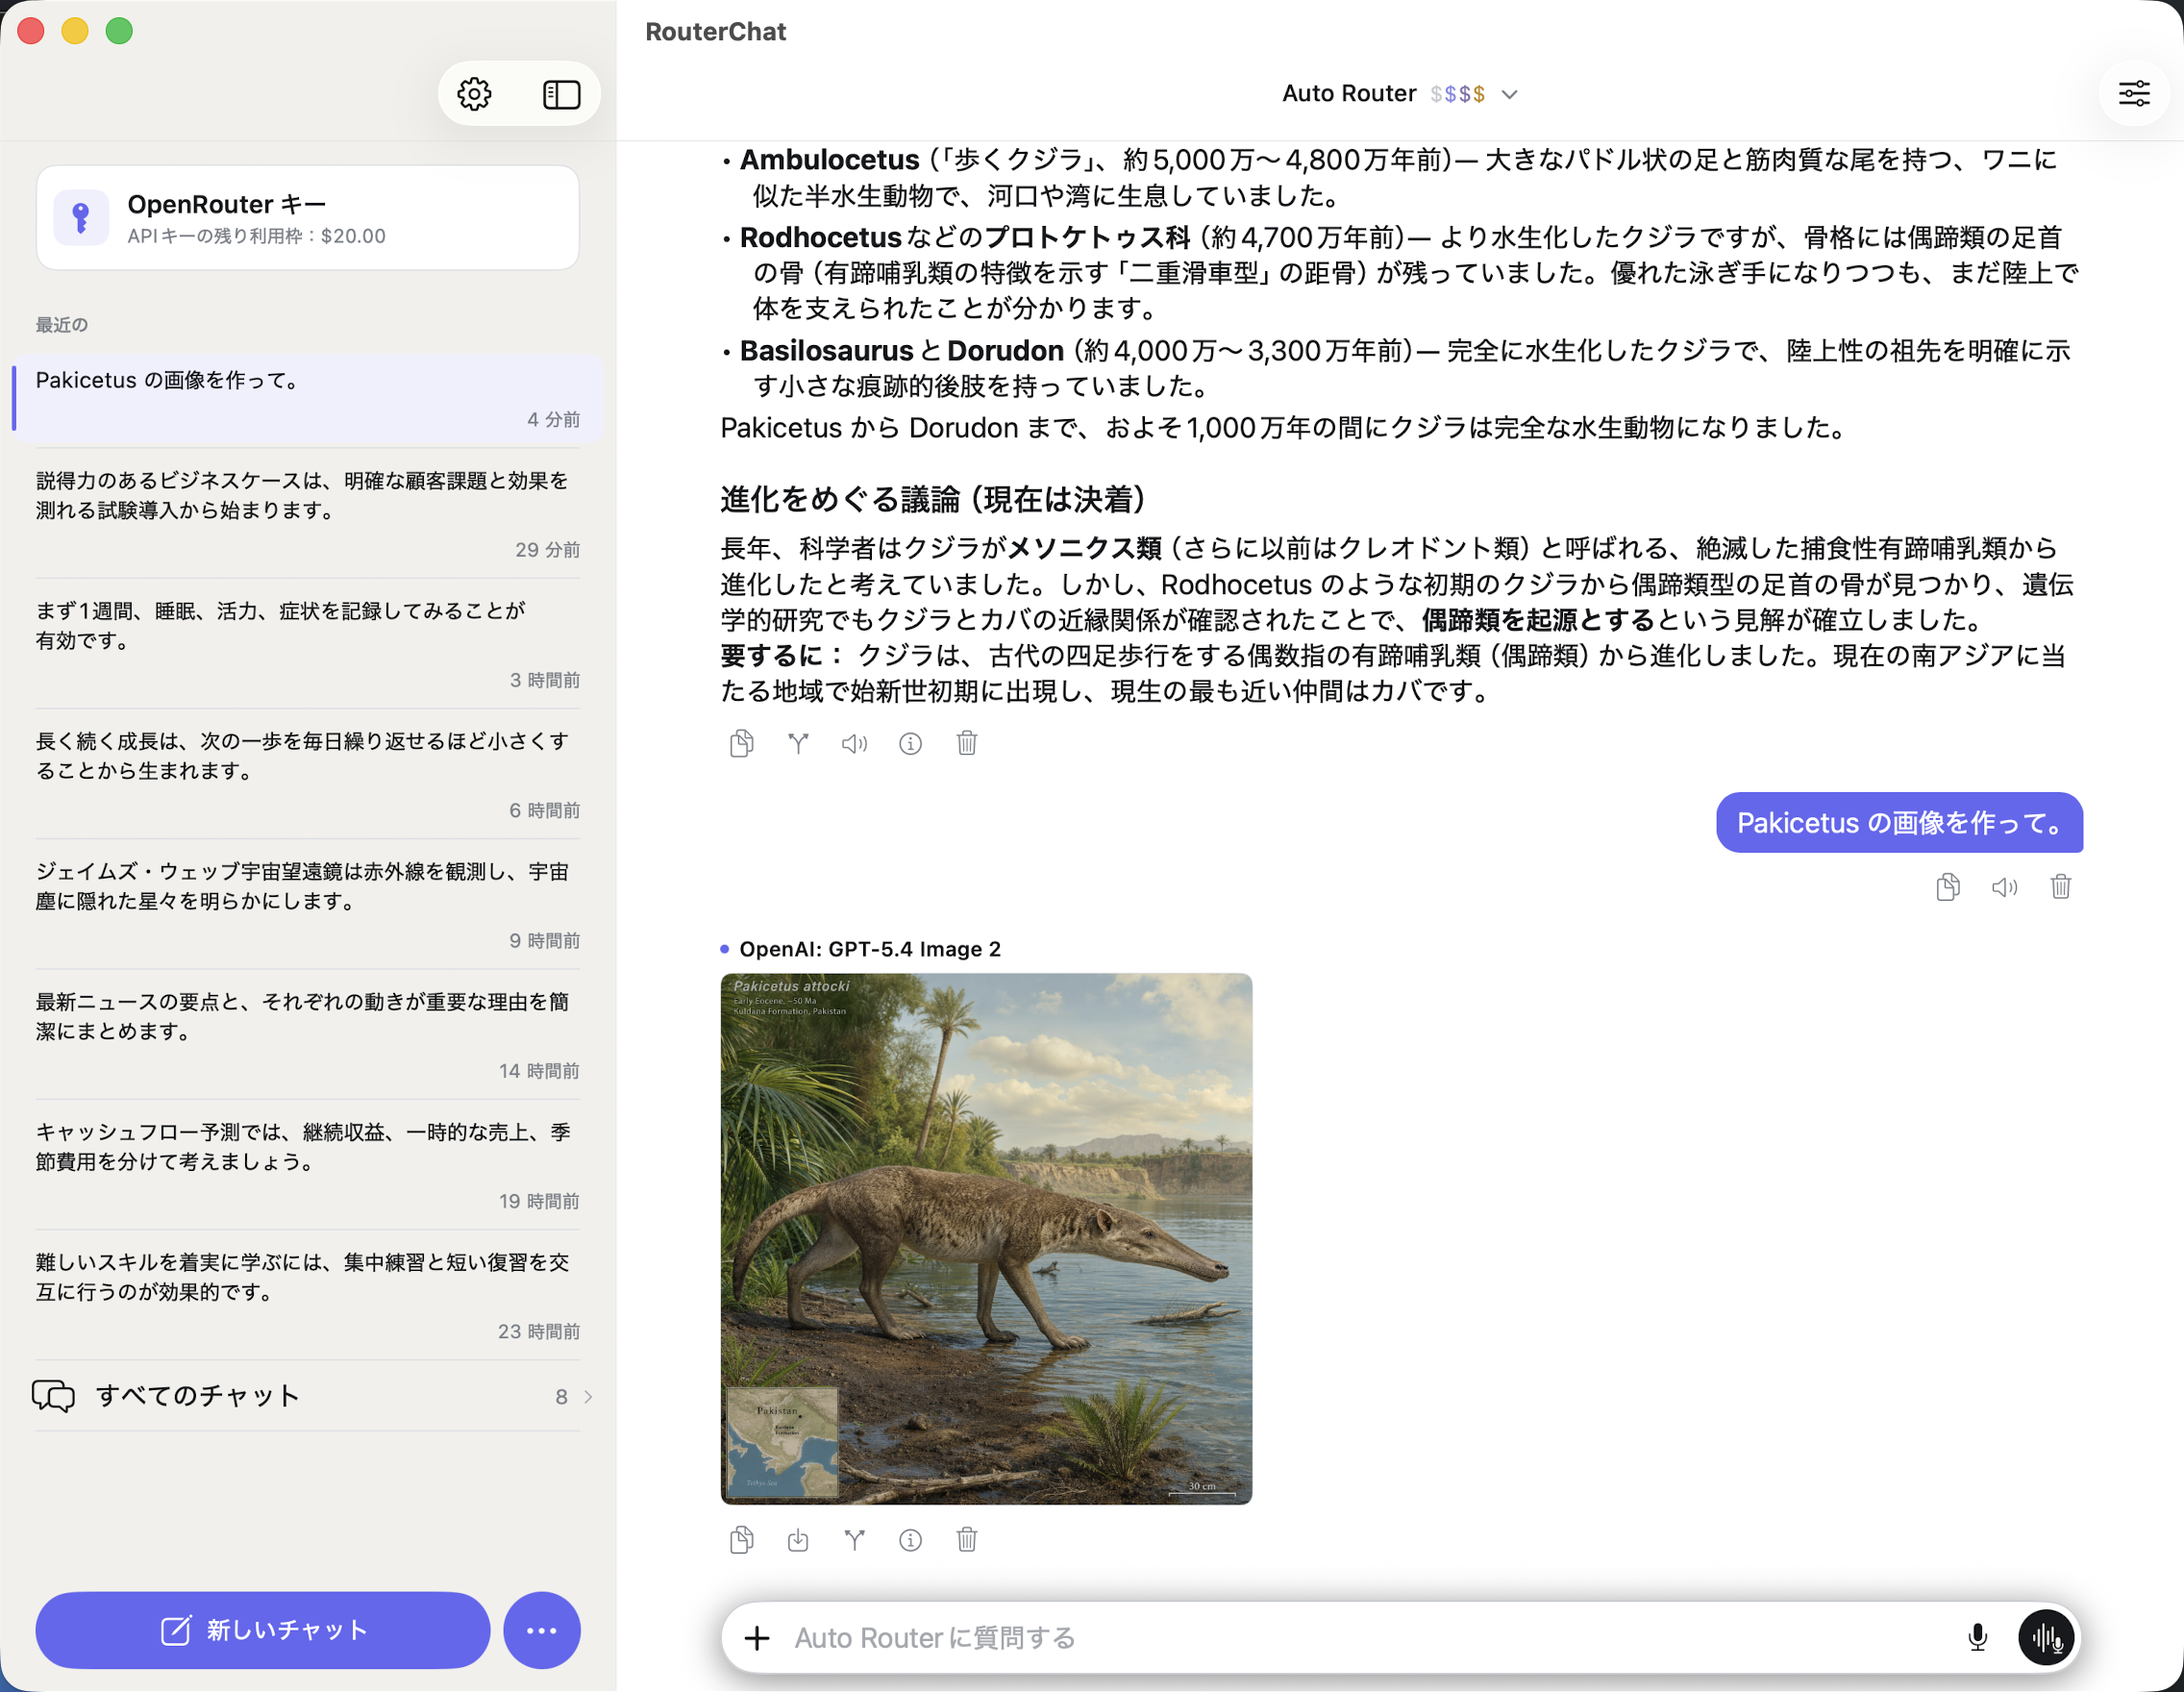Open chat starting 難しいスキルを着実に
Screen dimensions: 2184x1692
click(308, 1295)
